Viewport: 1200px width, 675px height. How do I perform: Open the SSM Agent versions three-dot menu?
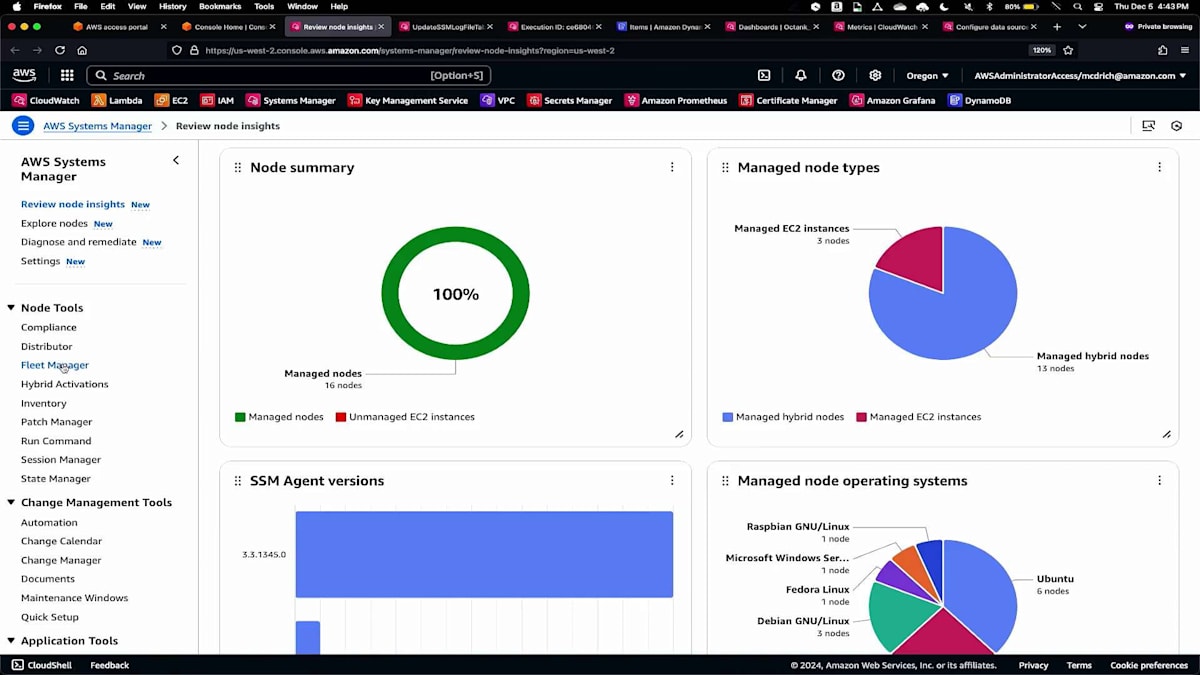pos(672,480)
